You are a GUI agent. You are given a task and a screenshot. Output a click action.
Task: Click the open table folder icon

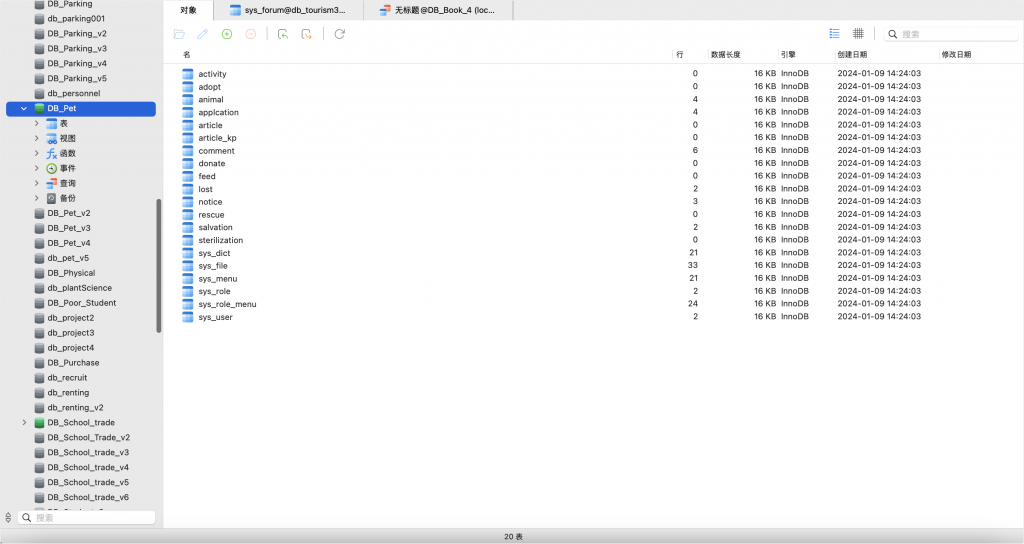click(179, 34)
